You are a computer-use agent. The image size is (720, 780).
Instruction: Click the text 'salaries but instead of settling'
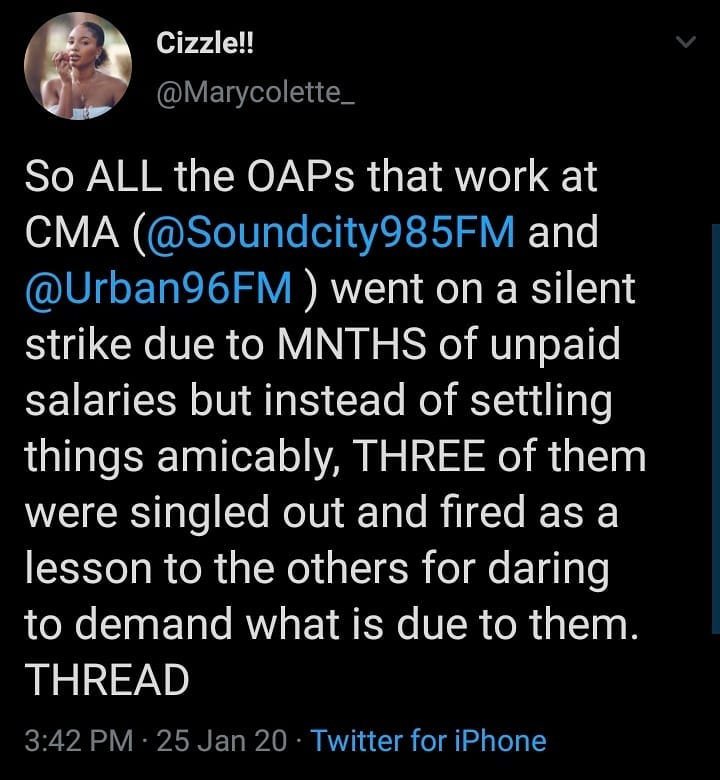coord(318,400)
